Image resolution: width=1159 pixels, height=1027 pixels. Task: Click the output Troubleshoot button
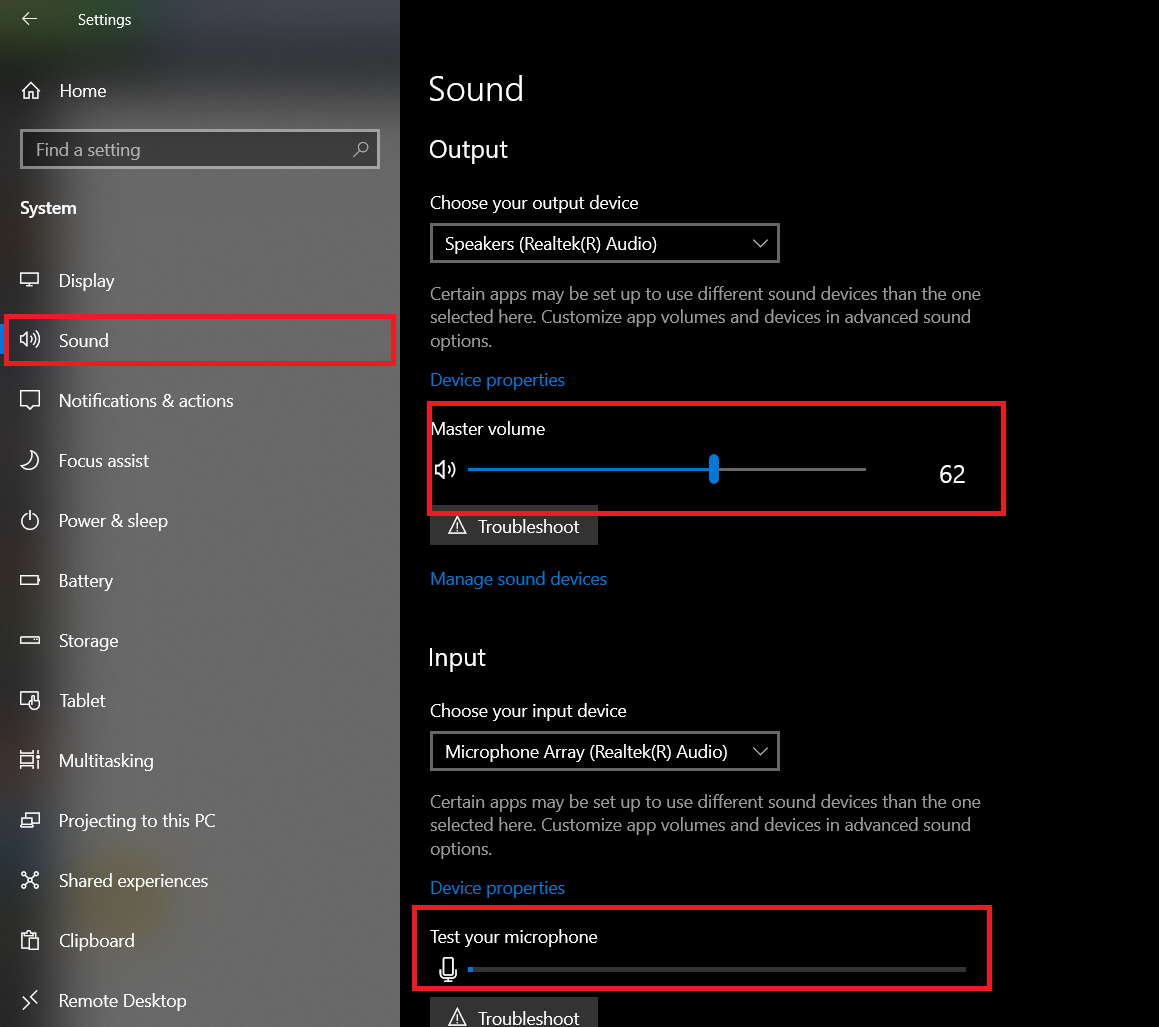coord(514,527)
